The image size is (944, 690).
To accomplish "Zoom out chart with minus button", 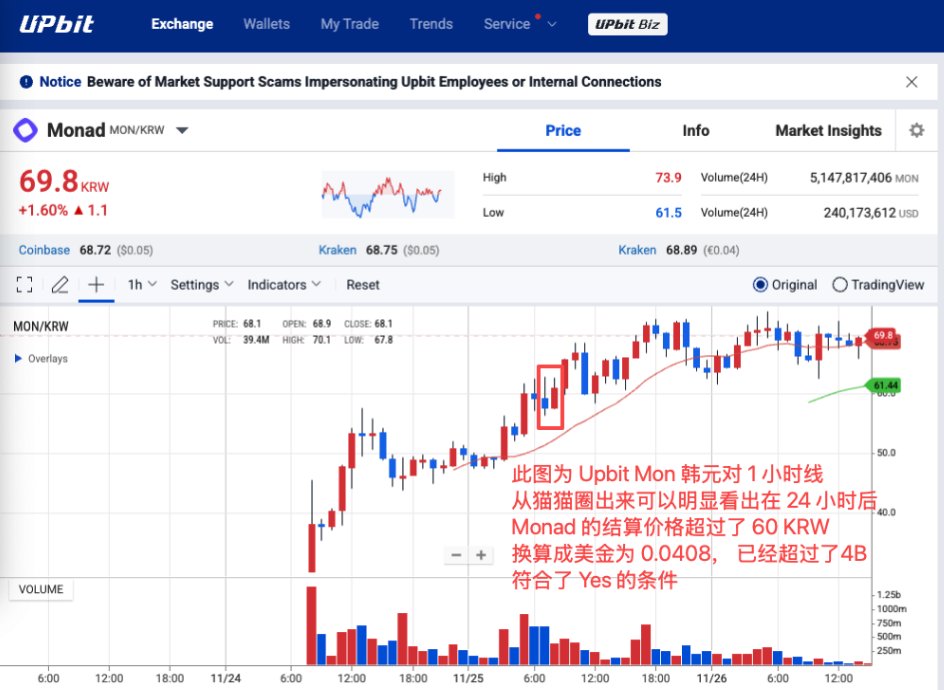I will coord(456,555).
